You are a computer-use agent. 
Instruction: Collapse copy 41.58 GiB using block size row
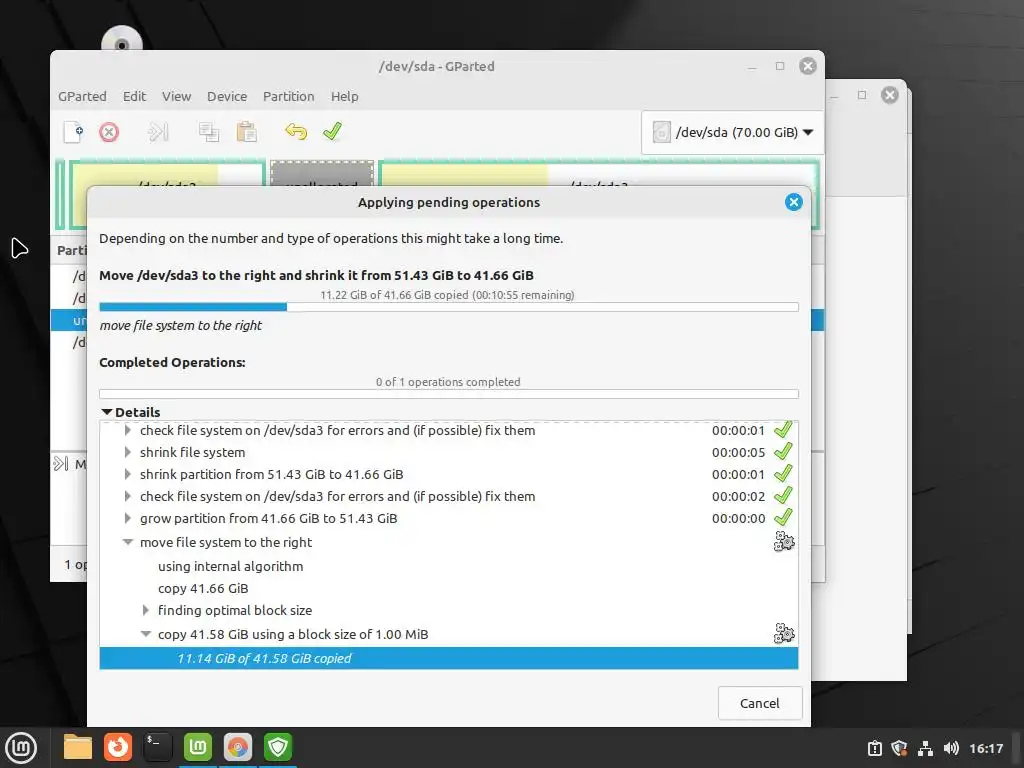tap(146, 634)
